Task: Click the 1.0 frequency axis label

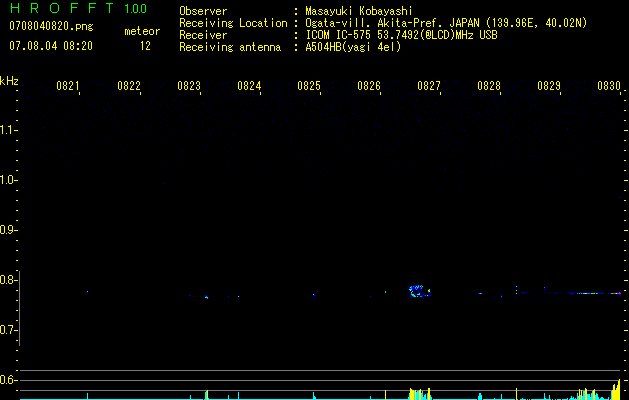Action: tap(8, 180)
